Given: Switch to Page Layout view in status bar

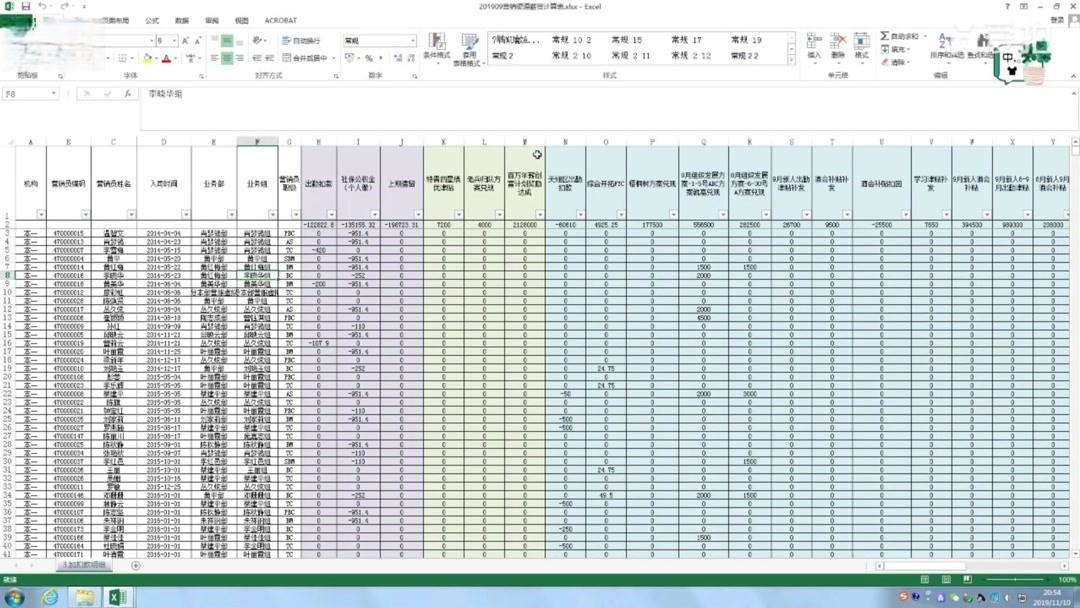Looking at the screenshot, I should coord(946,580).
